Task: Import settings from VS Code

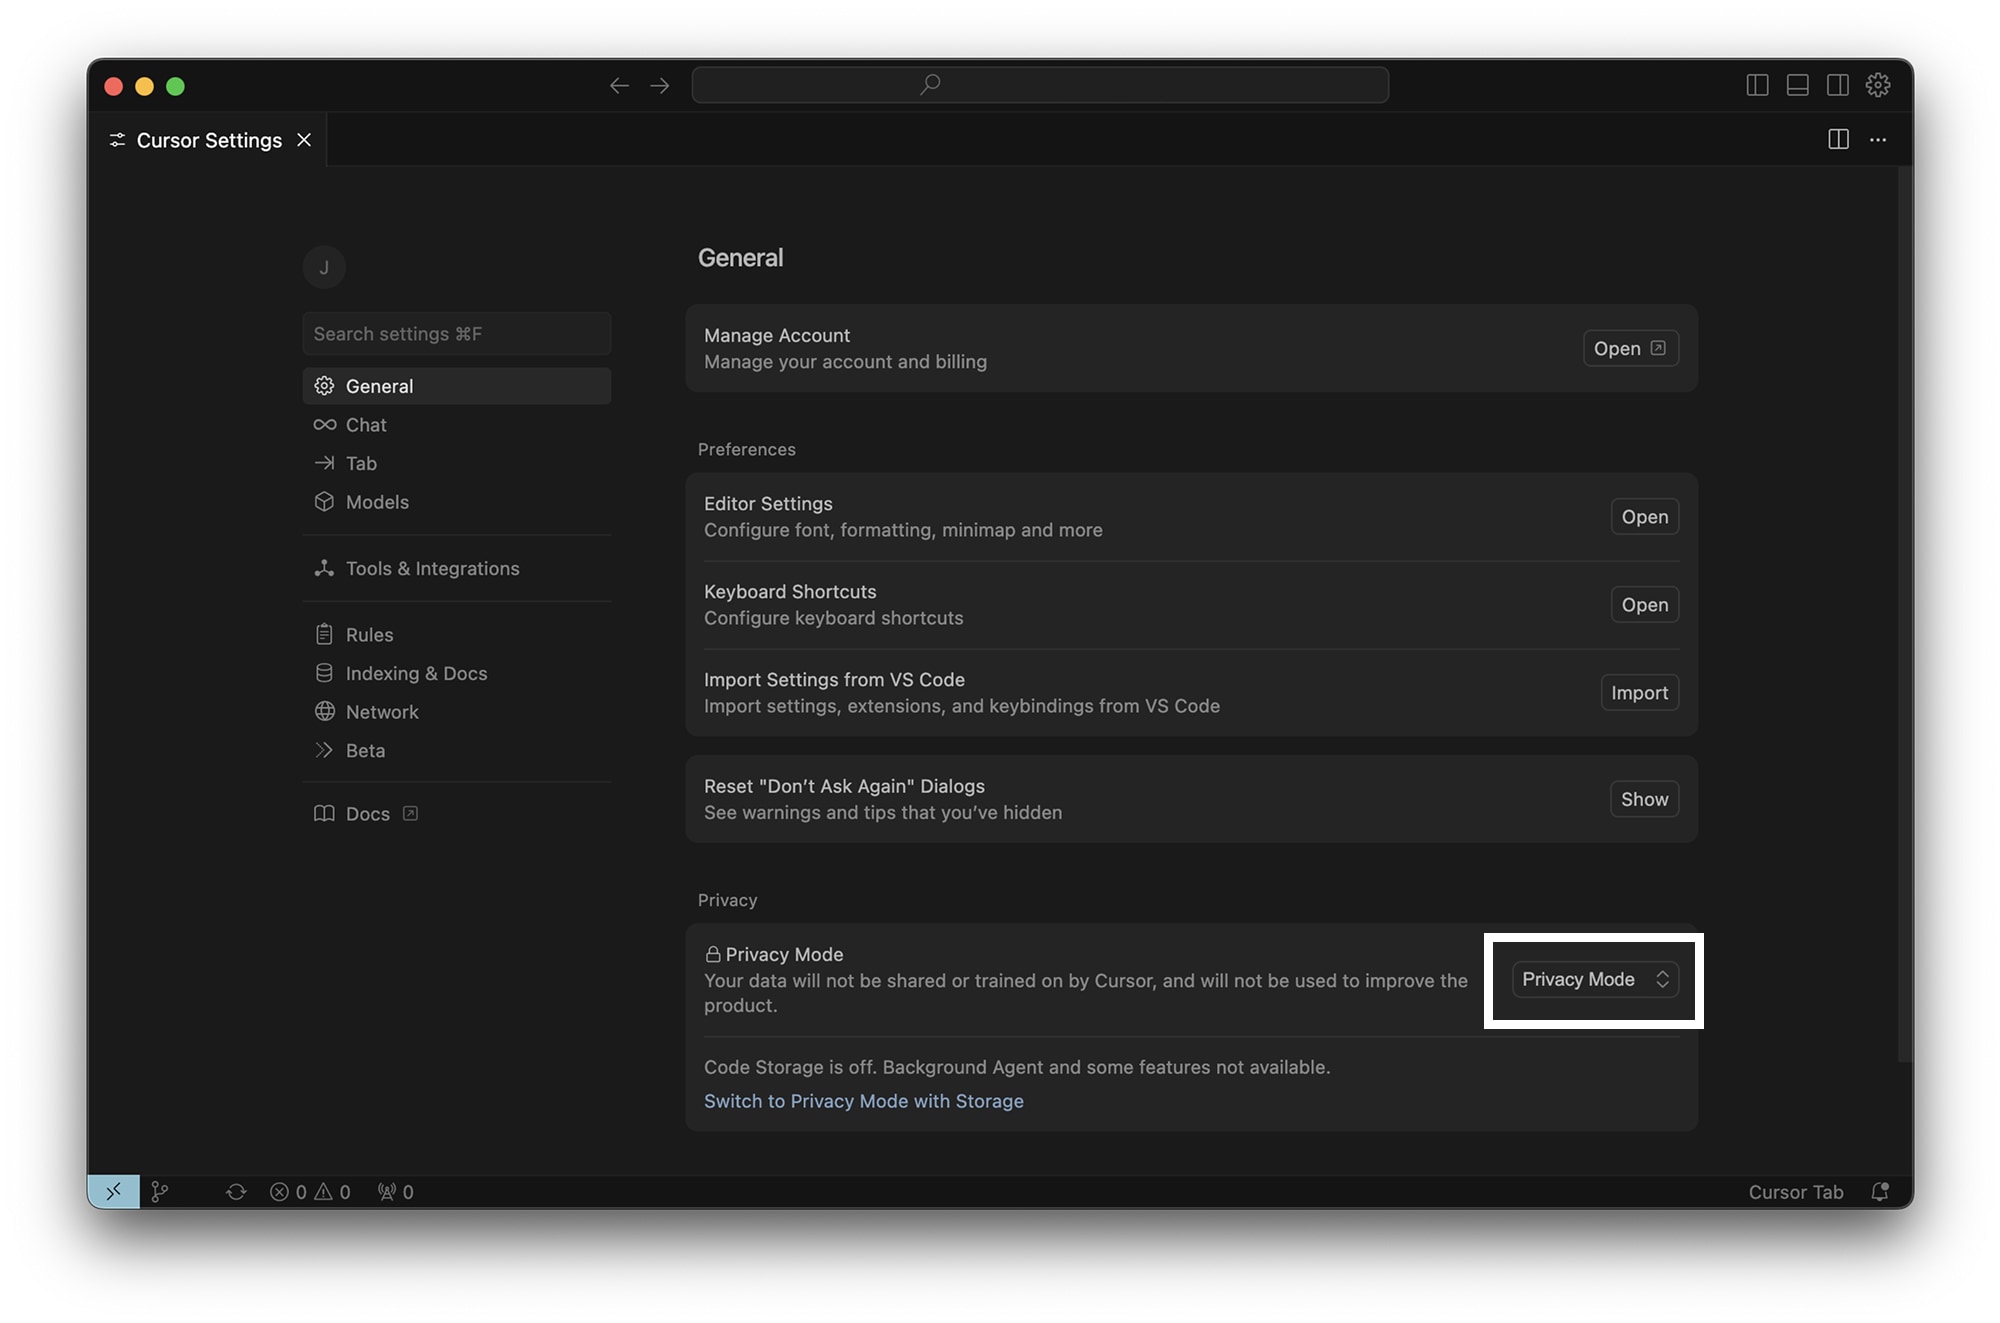Action: 1640,693
